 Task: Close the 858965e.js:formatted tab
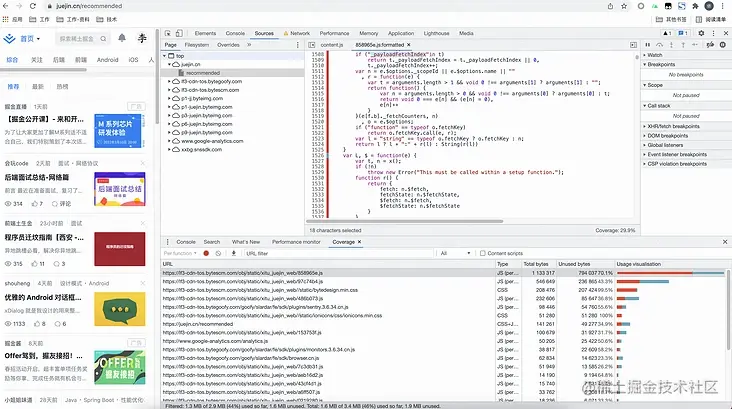point(408,45)
